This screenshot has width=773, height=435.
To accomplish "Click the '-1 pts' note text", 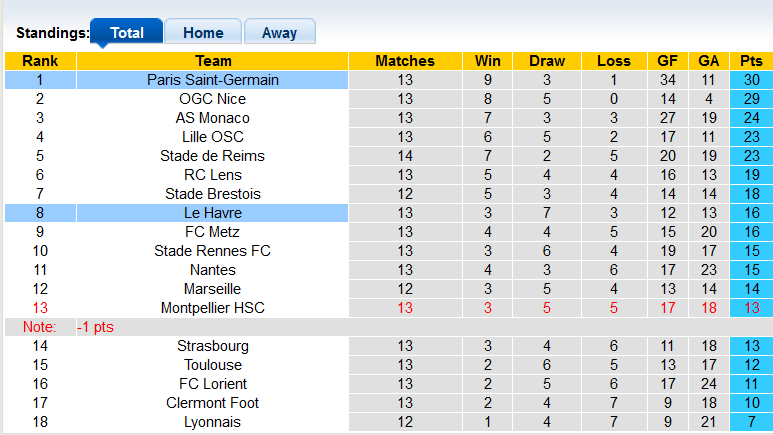I will [99, 327].
